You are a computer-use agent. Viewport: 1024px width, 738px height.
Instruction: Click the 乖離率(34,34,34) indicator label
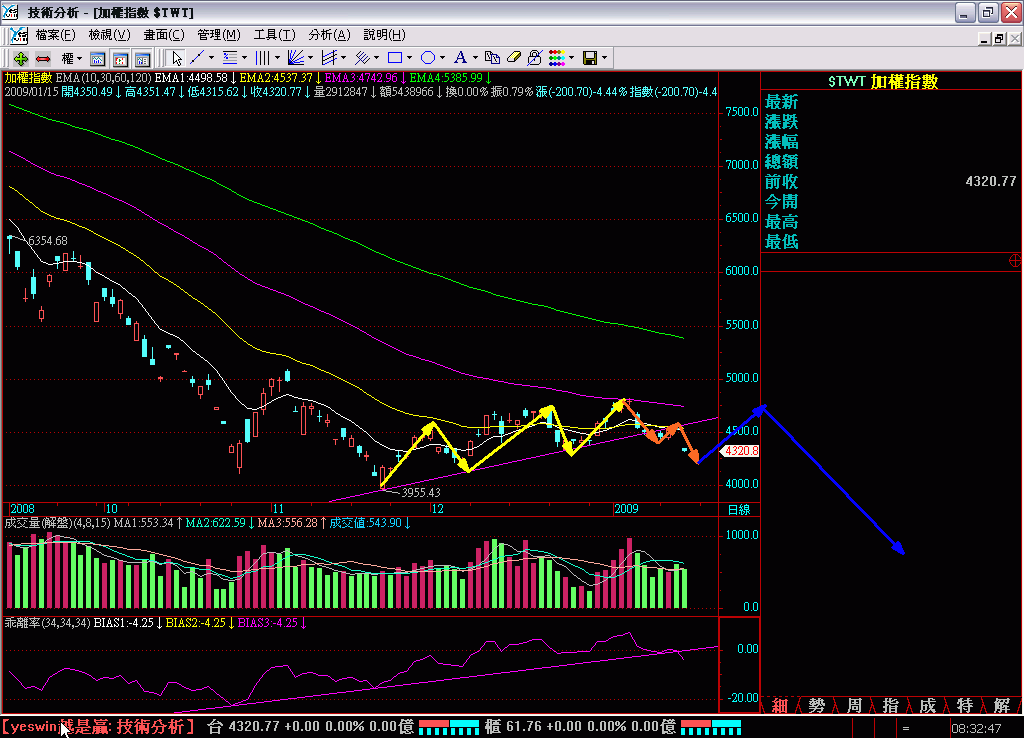pos(47,623)
